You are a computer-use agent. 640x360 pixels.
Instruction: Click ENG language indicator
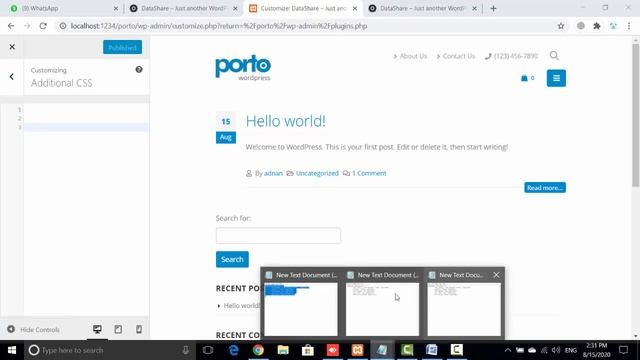(x=571, y=350)
